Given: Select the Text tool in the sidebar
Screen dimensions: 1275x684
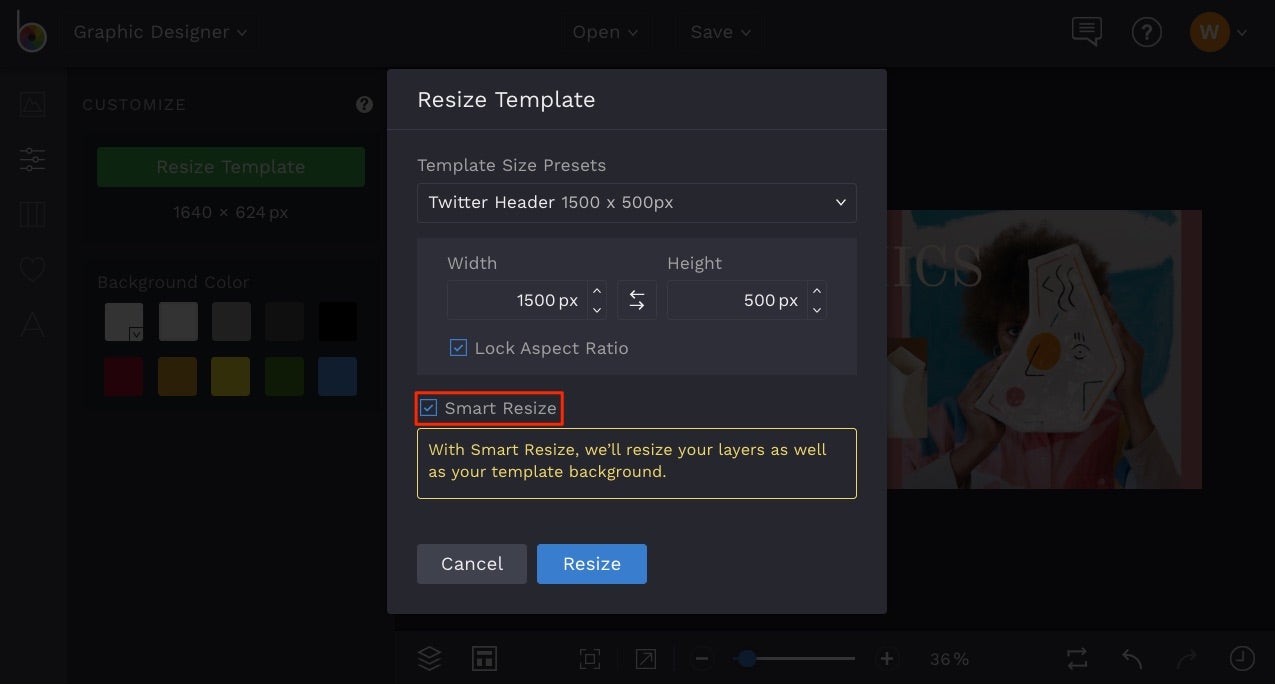Looking at the screenshot, I should pyautogui.click(x=32, y=322).
